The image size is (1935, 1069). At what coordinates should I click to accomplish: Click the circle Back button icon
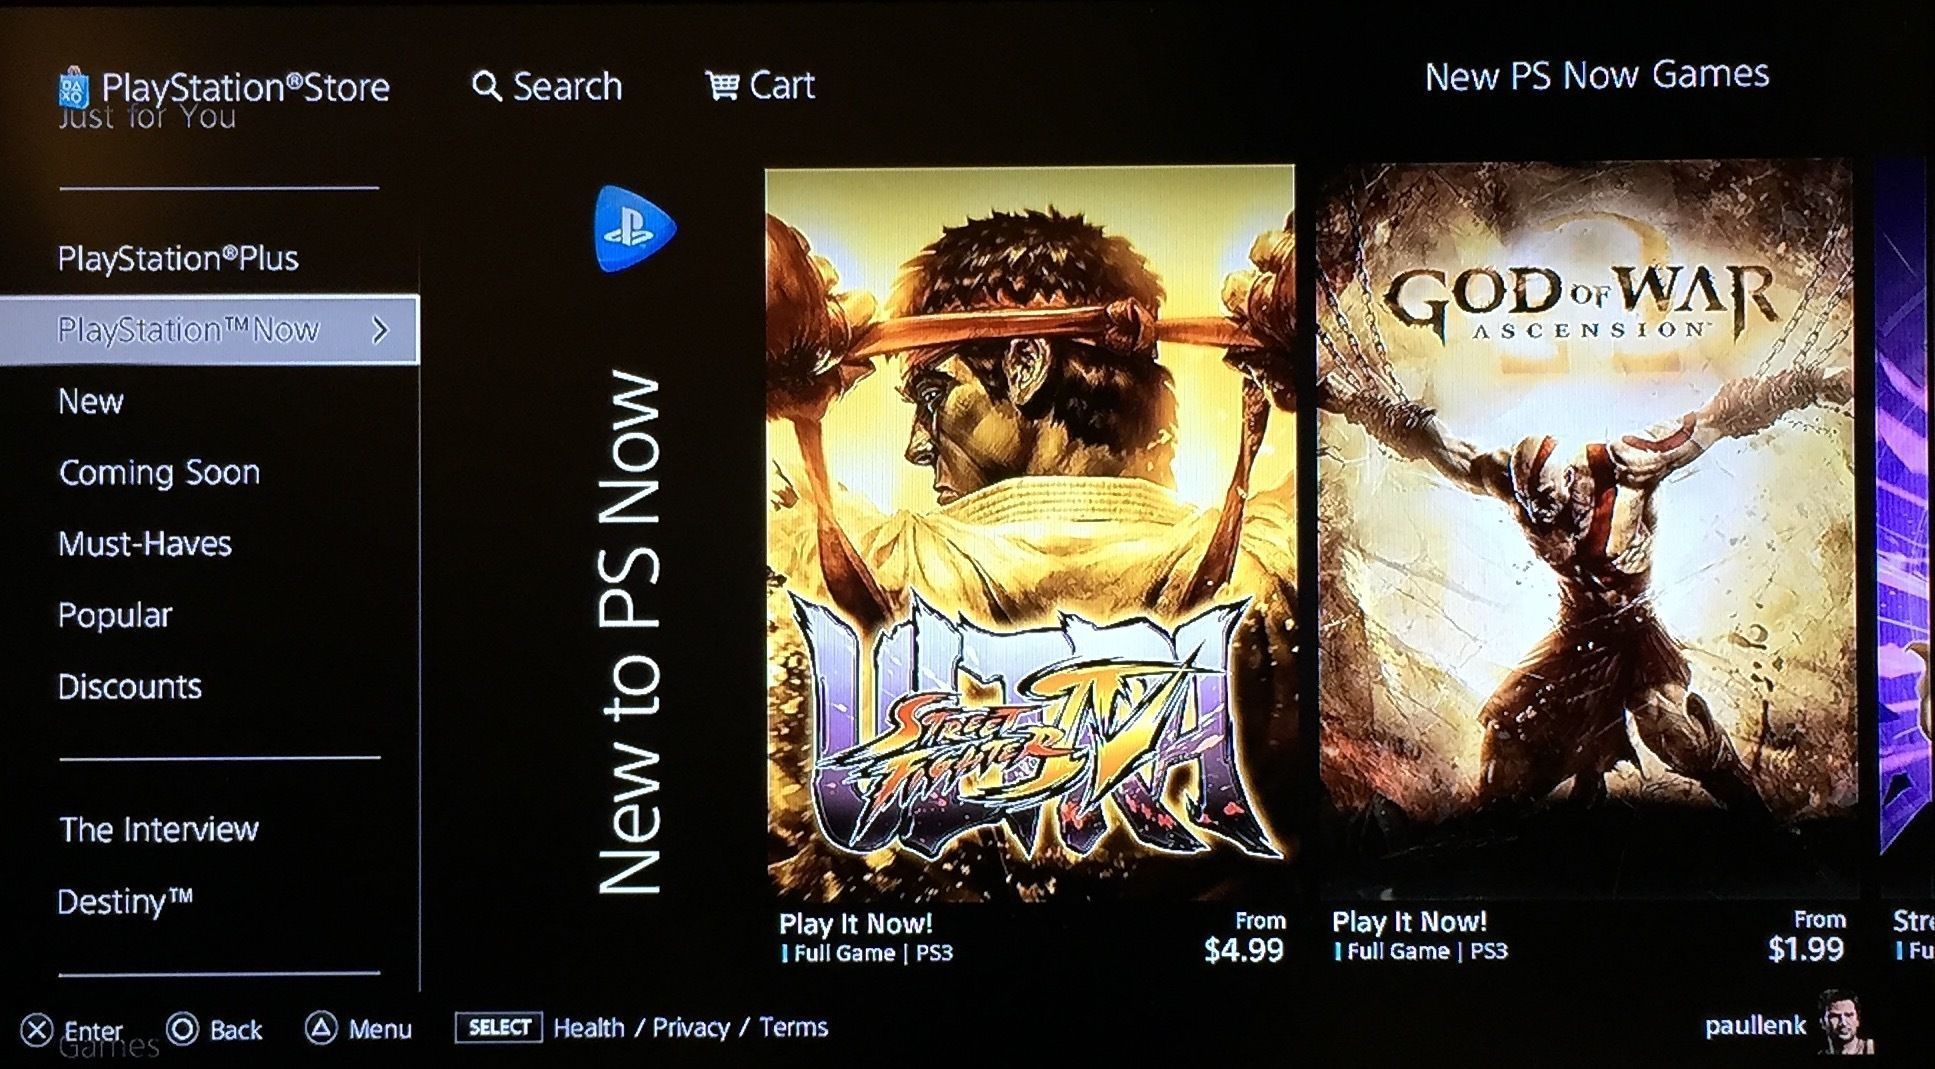pyautogui.click(x=182, y=1029)
